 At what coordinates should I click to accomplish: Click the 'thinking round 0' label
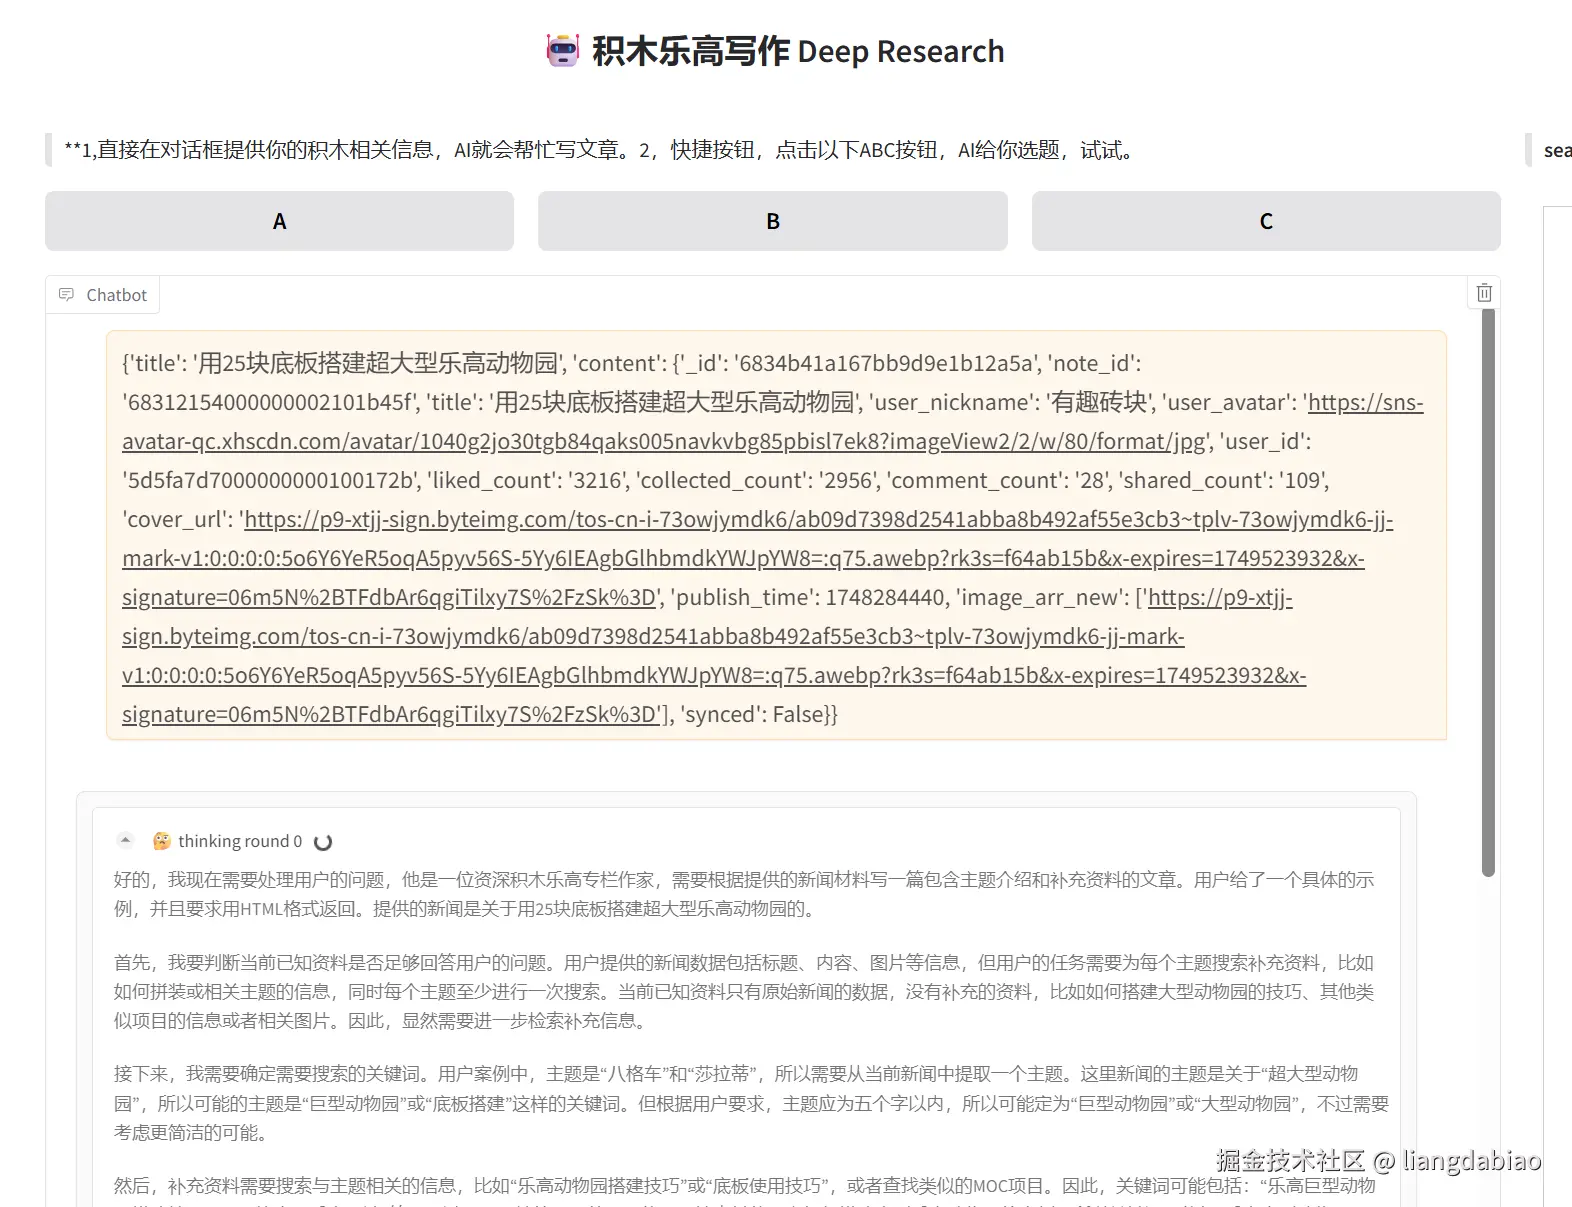tap(240, 841)
